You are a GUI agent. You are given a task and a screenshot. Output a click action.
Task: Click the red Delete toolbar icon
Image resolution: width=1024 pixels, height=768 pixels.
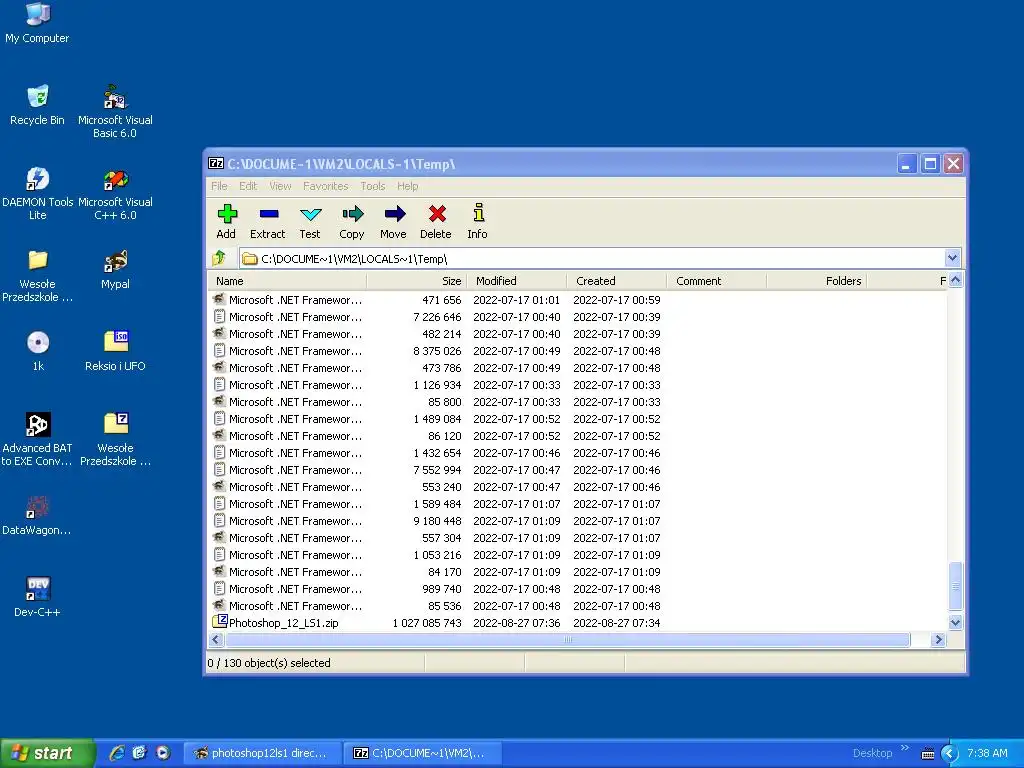pyautogui.click(x=436, y=221)
